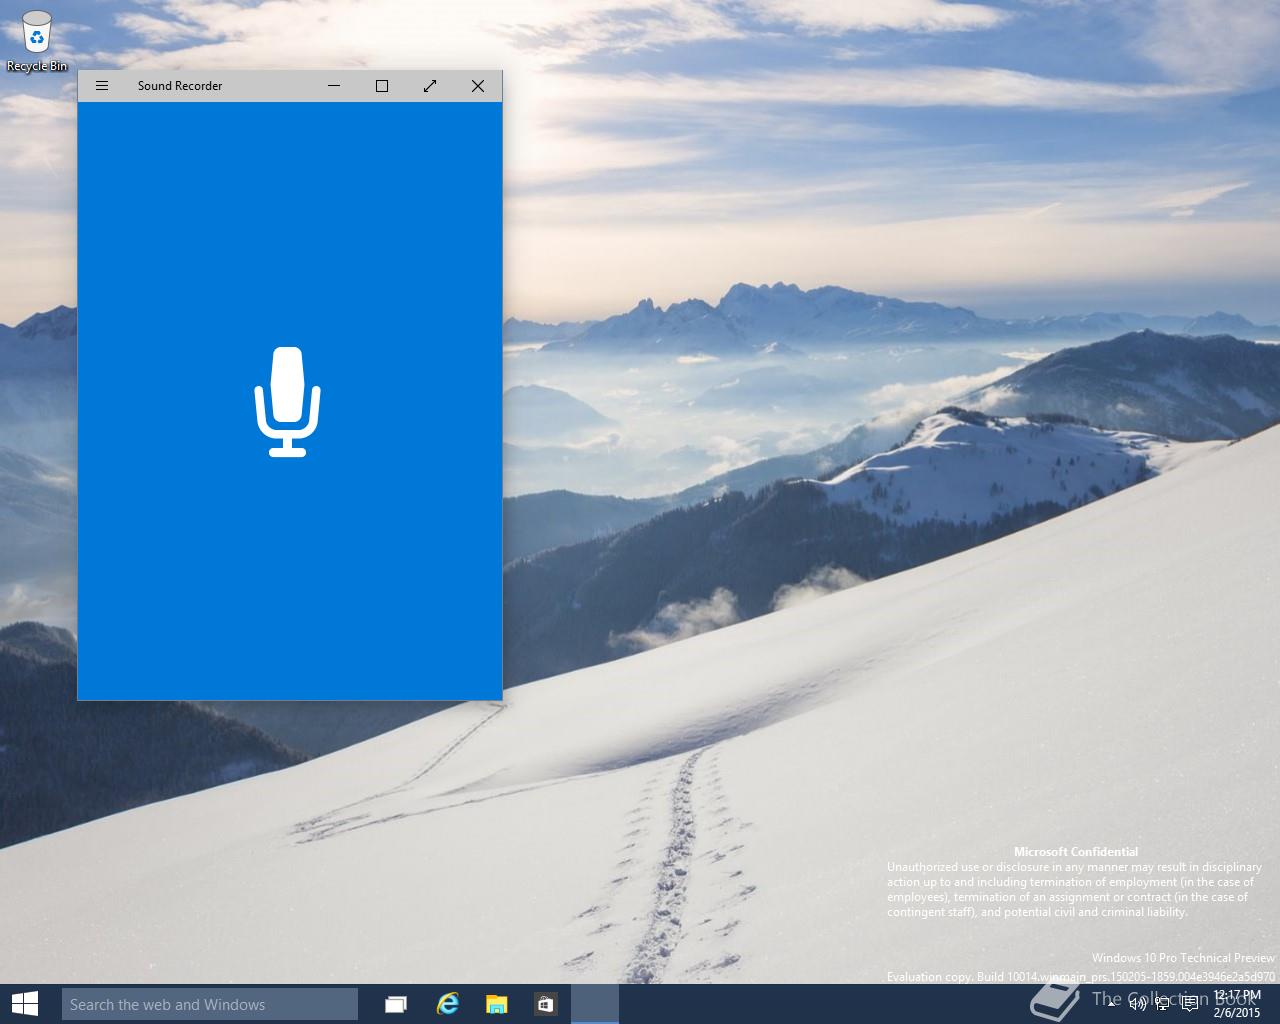Open File Explorer from the taskbar
The width and height of the screenshot is (1280, 1024).
(496, 1004)
